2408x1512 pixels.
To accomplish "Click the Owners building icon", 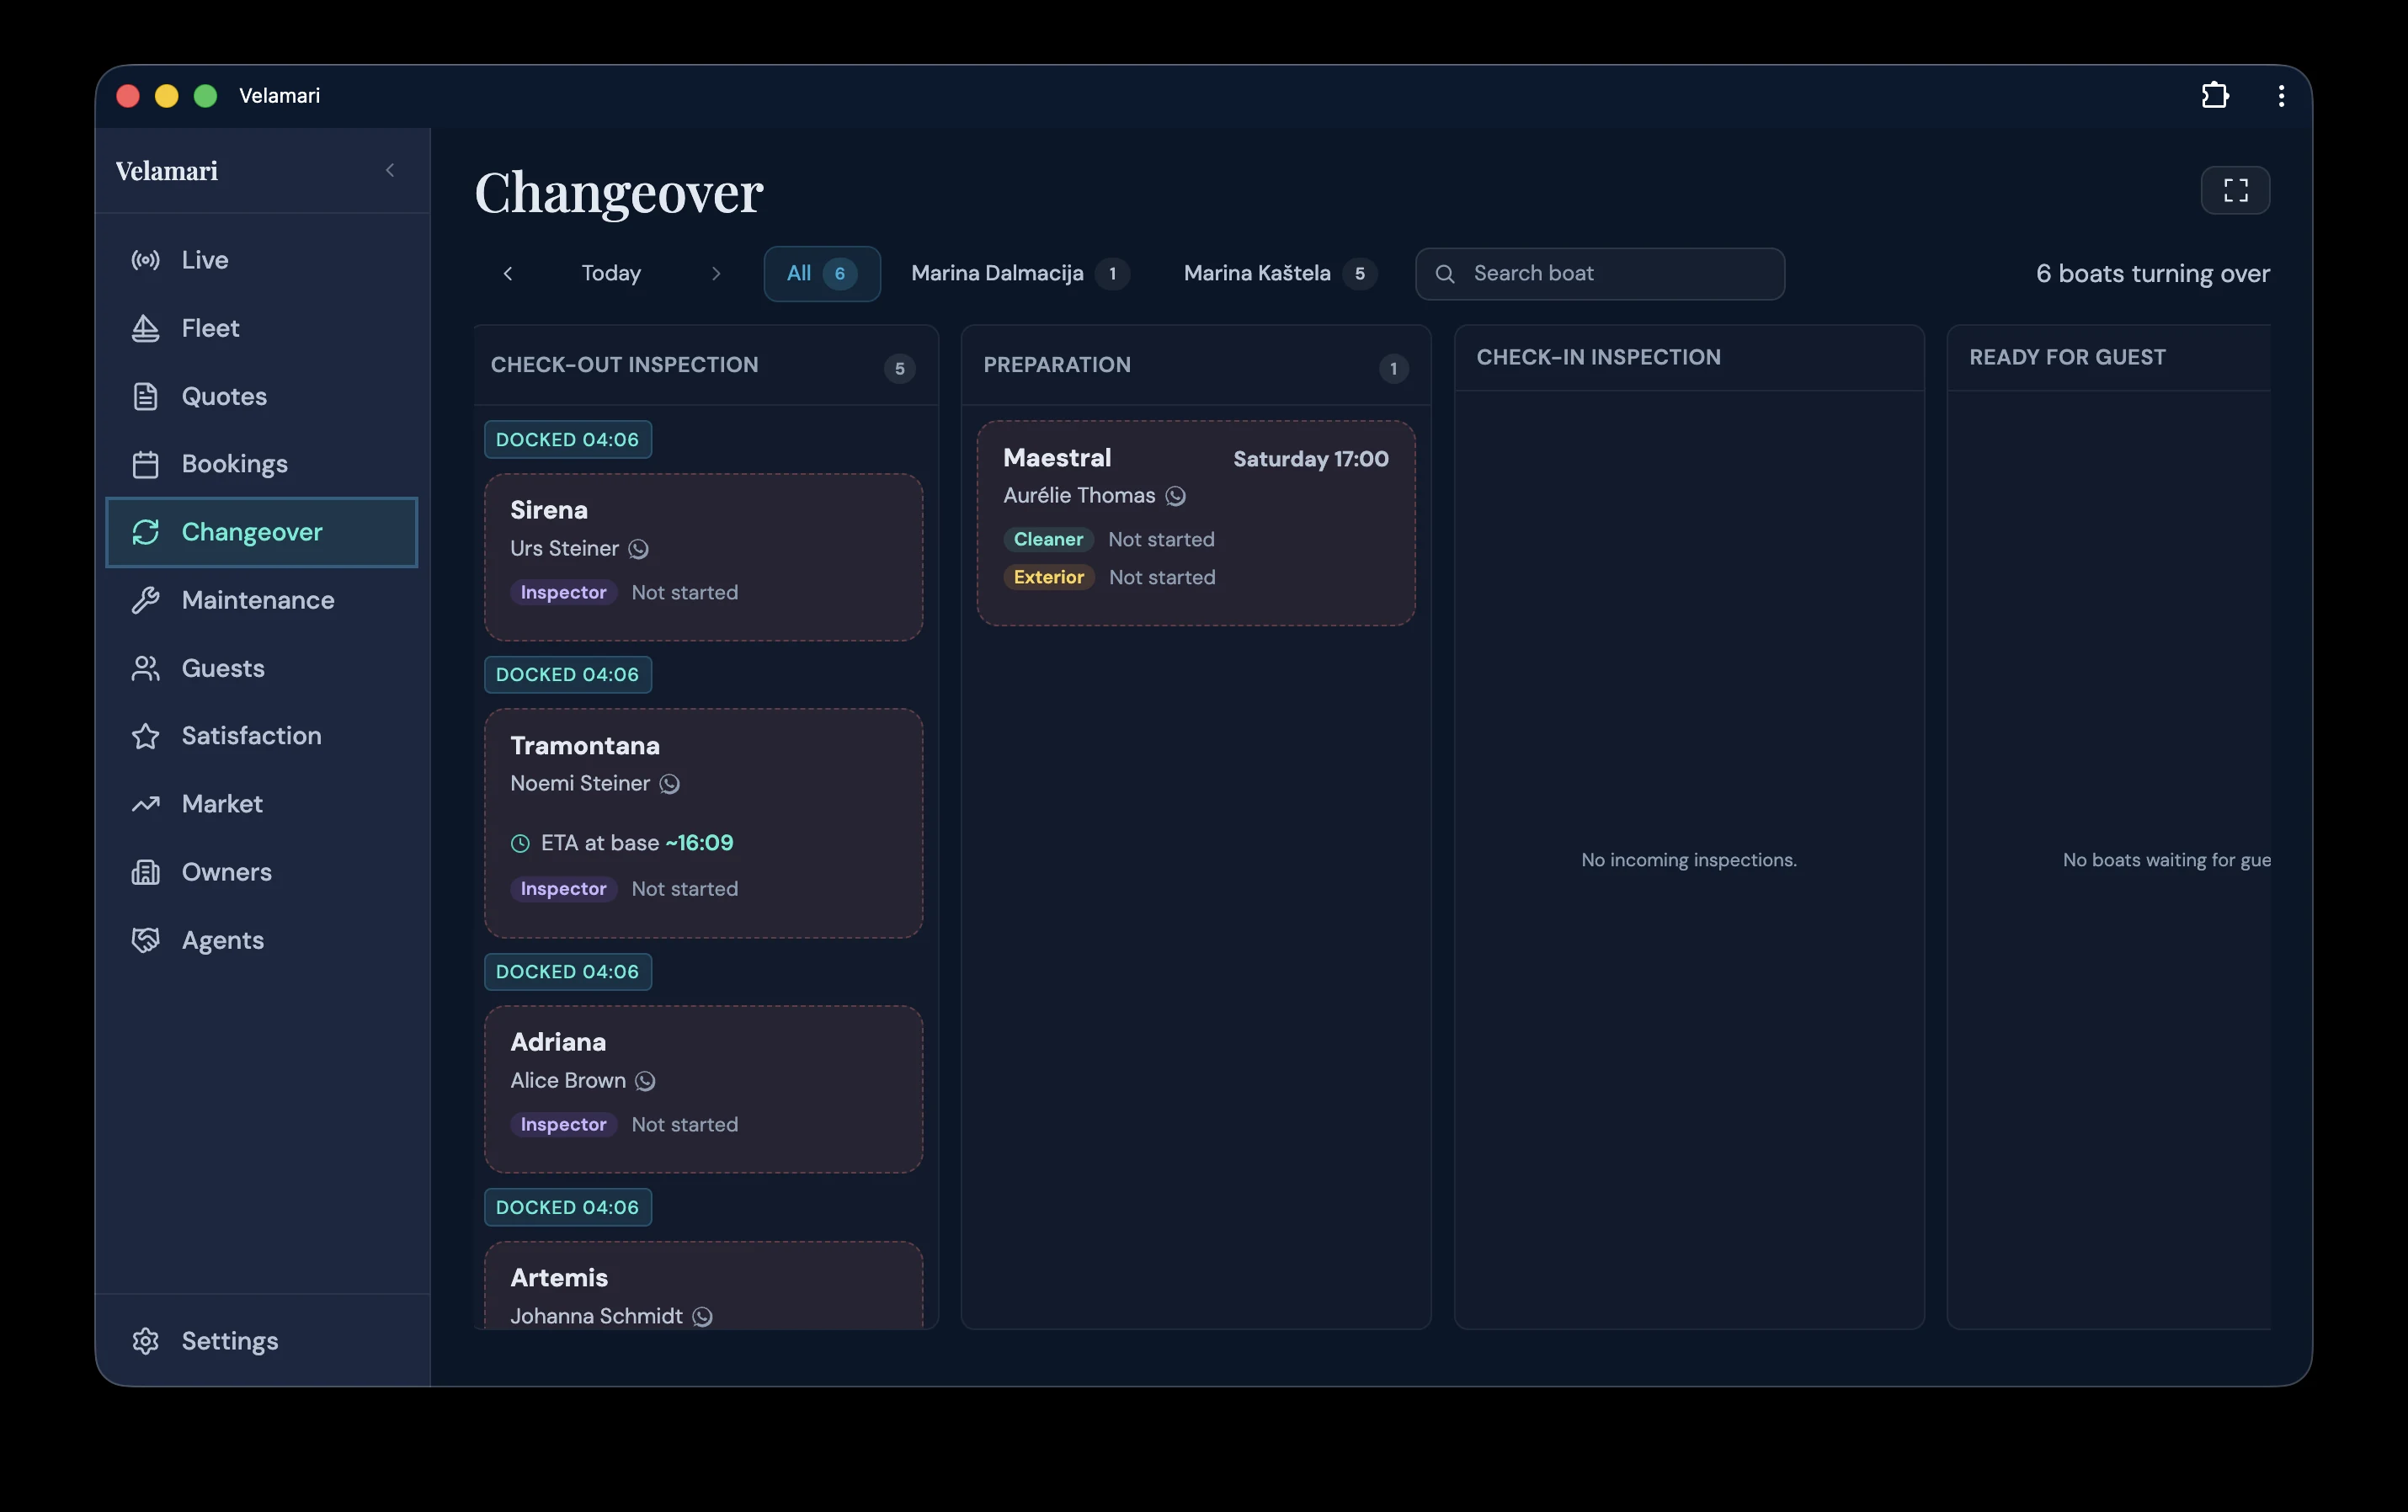I will 146,872.
